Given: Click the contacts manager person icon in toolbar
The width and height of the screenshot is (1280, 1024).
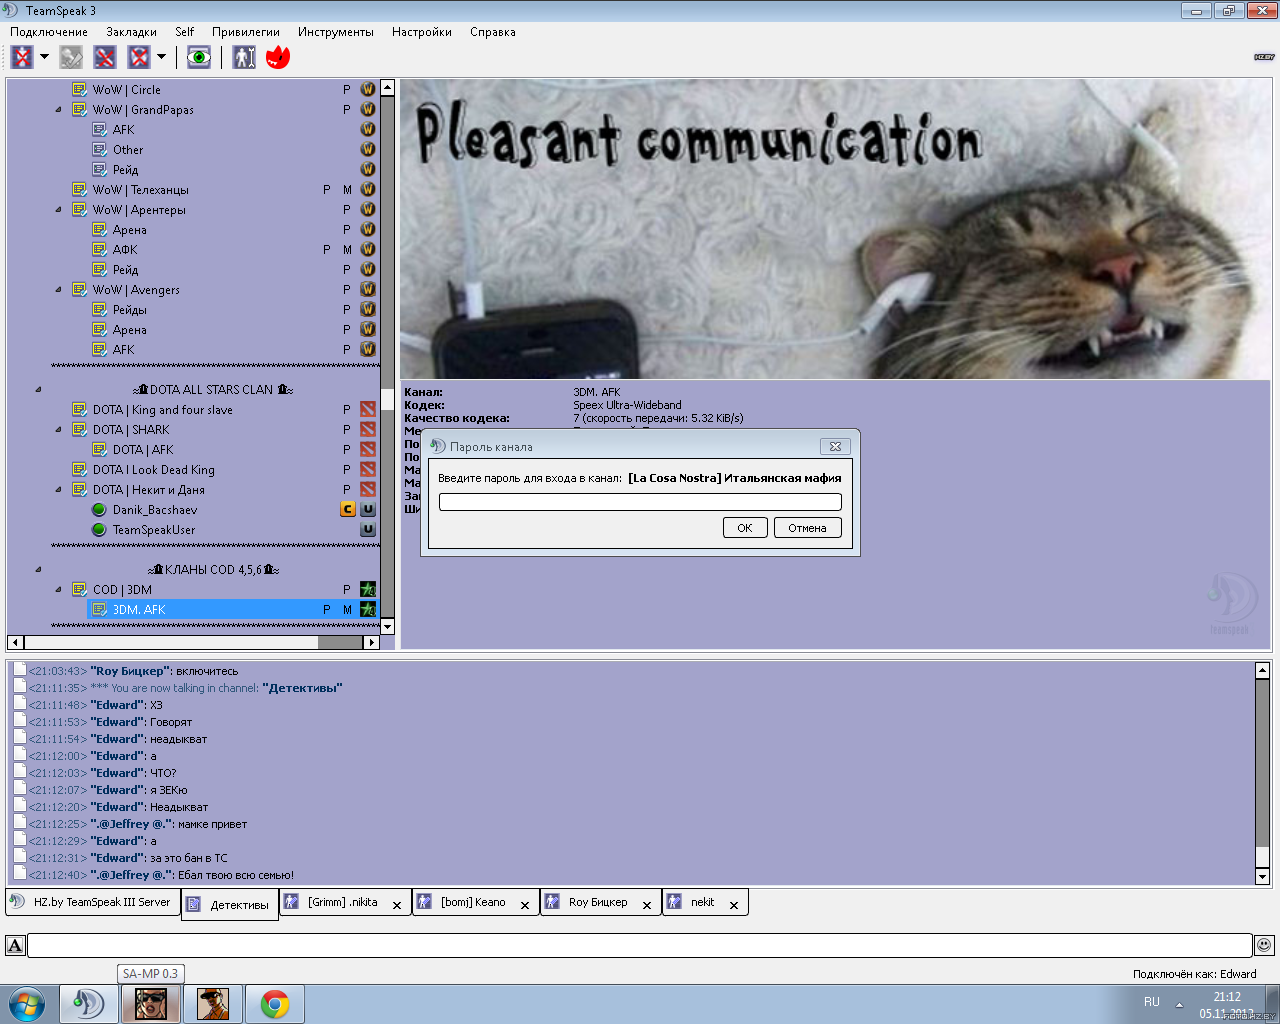Looking at the screenshot, I should [x=244, y=57].
